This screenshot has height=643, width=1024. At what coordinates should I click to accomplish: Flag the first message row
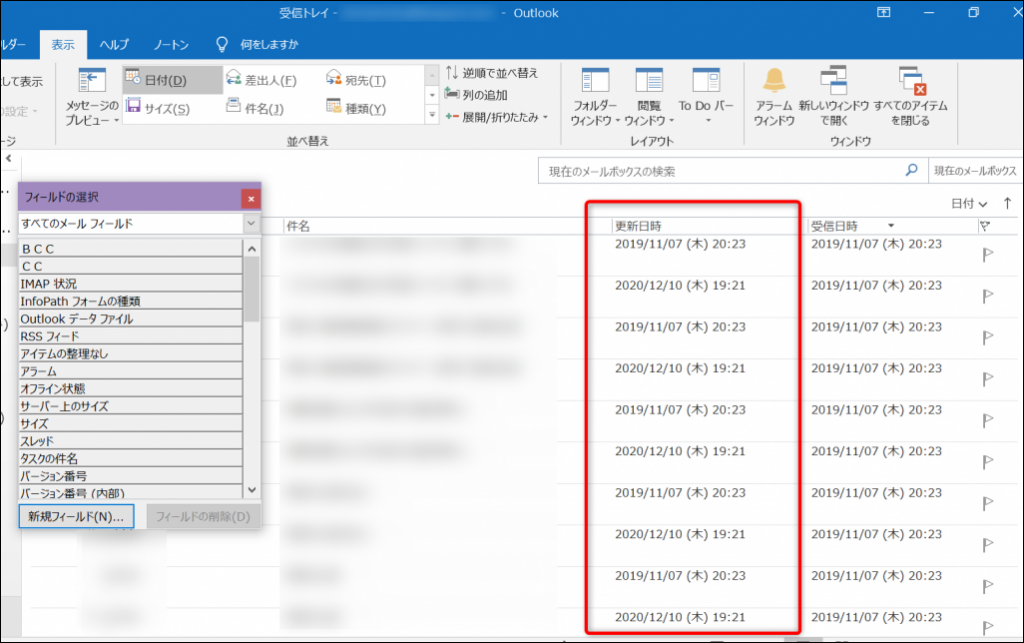click(x=988, y=255)
